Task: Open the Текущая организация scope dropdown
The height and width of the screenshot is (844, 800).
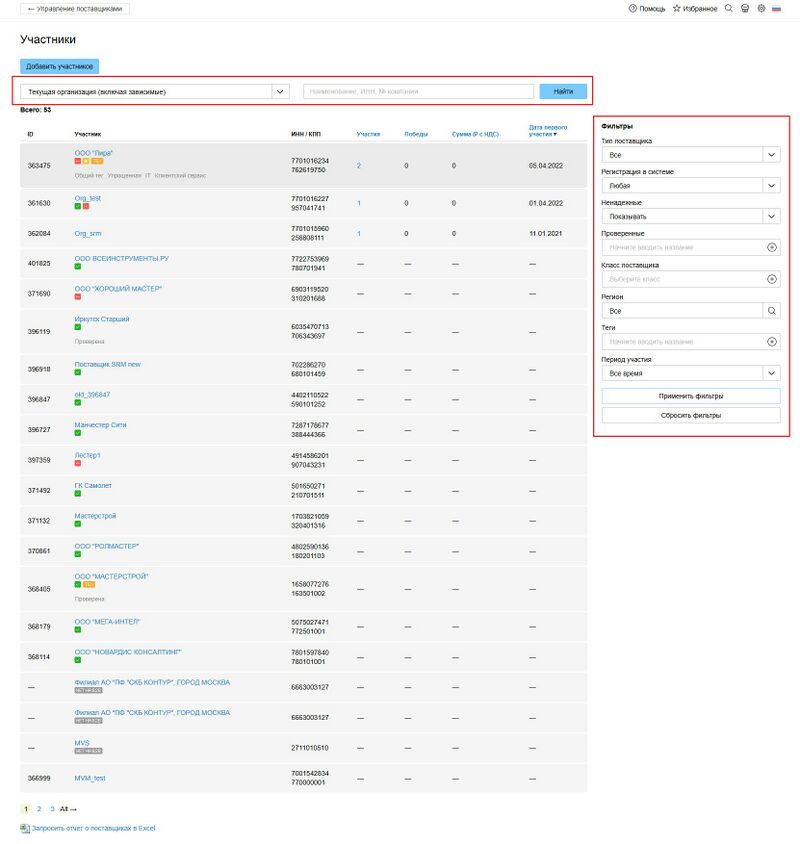Action: coord(279,91)
